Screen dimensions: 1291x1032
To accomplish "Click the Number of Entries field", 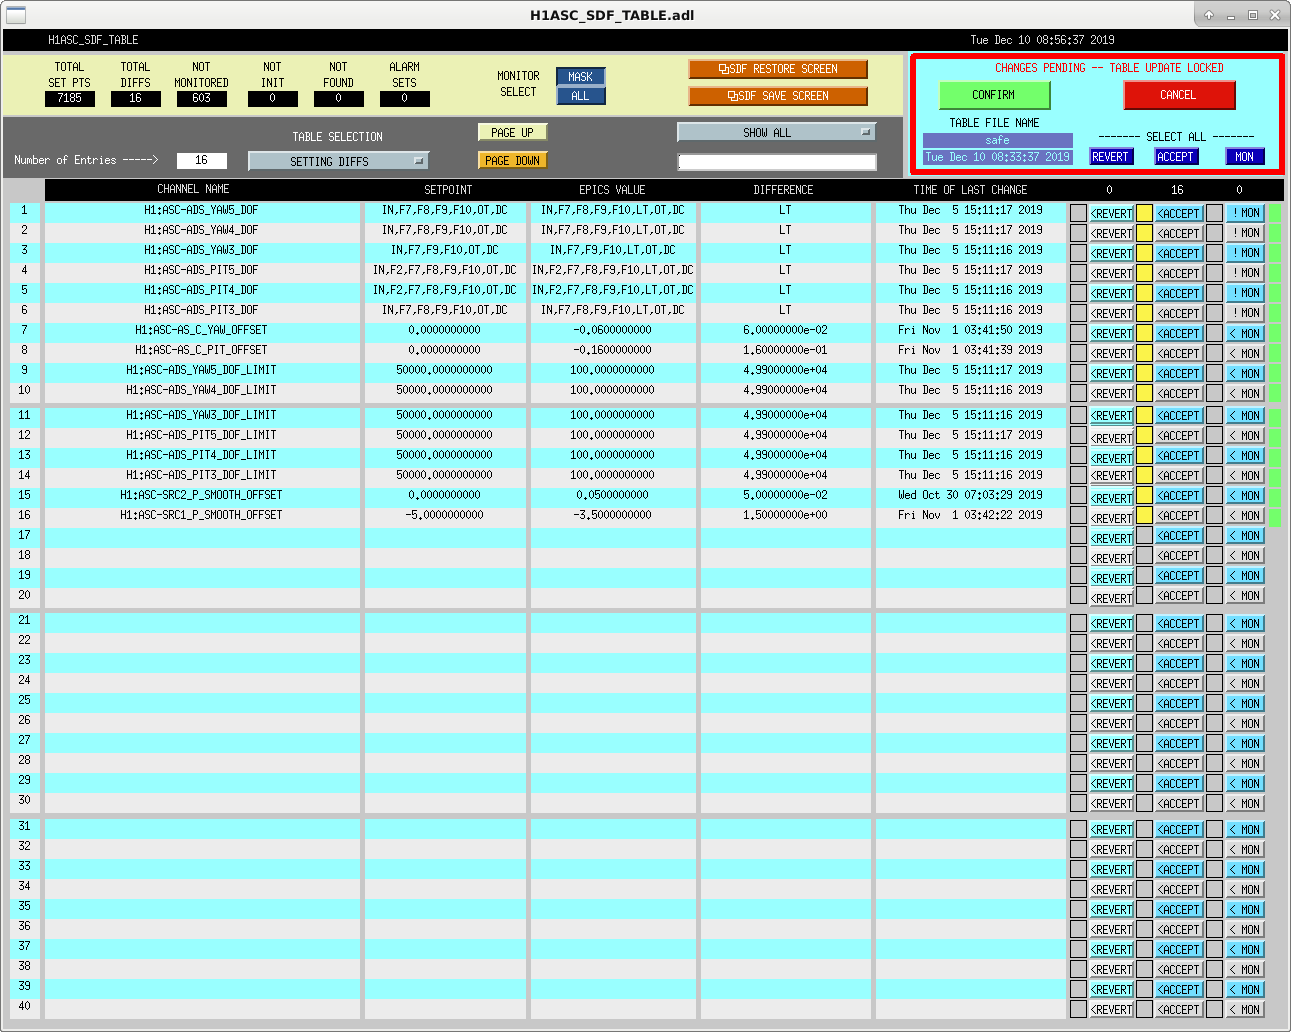I will point(201,160).
